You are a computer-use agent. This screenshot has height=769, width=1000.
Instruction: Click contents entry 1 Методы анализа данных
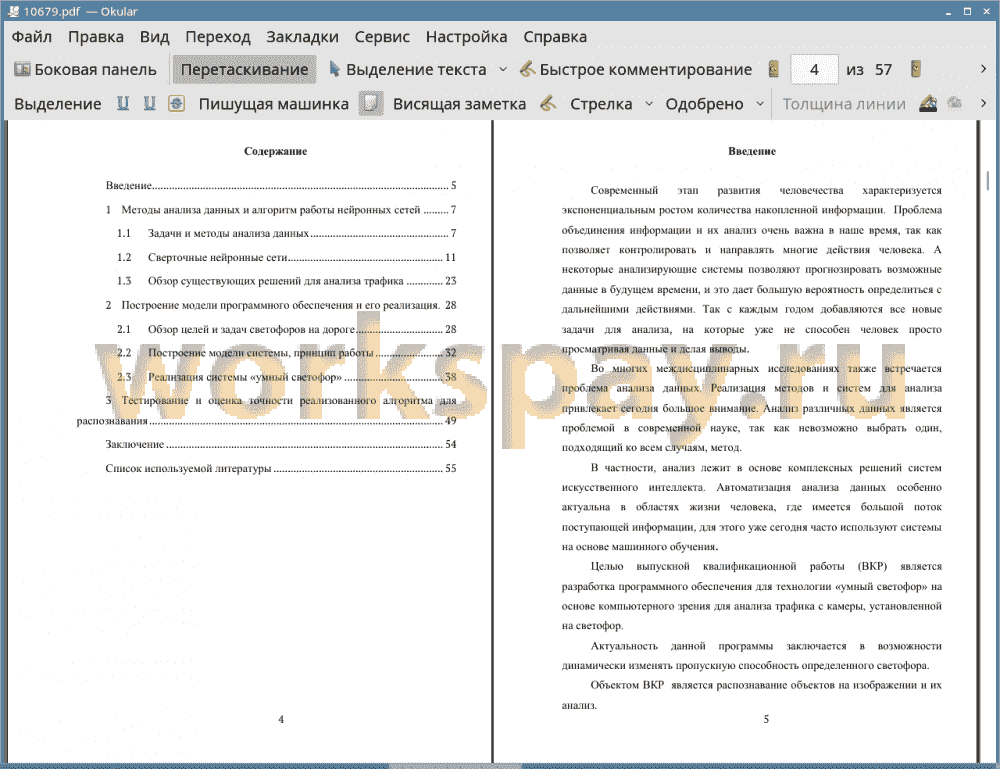coord(281,210)
